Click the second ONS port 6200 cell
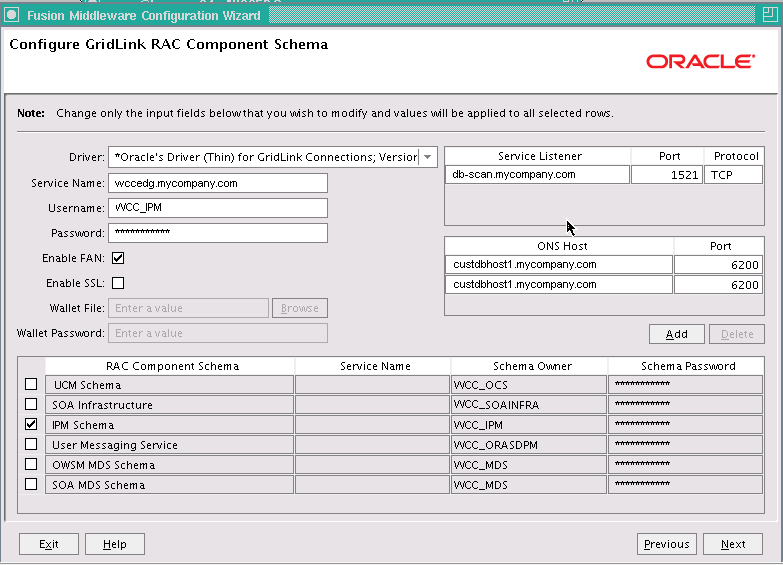The height and width of the screenshot is (565, 783). coord(719,285)
